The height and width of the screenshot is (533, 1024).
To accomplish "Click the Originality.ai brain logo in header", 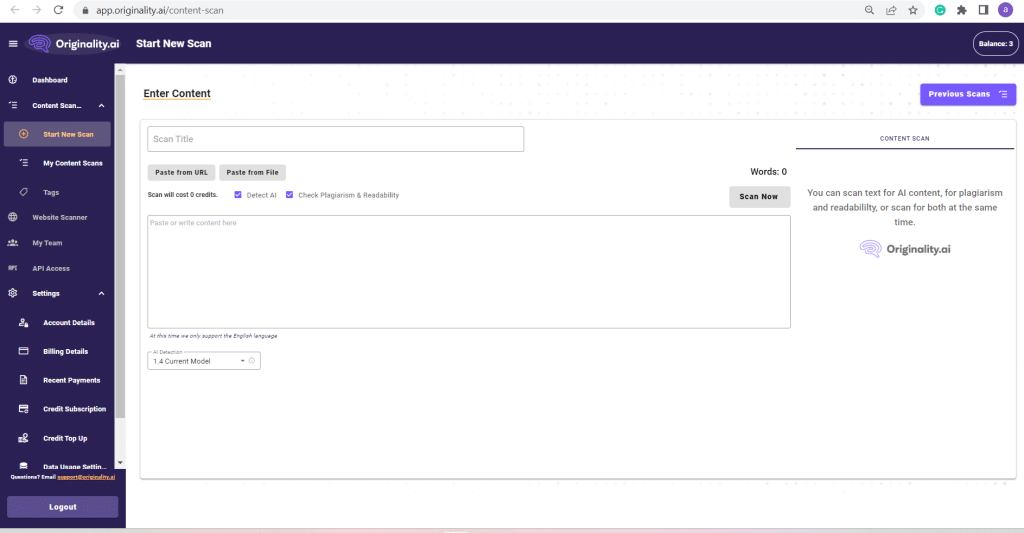I will click(40, 44).
